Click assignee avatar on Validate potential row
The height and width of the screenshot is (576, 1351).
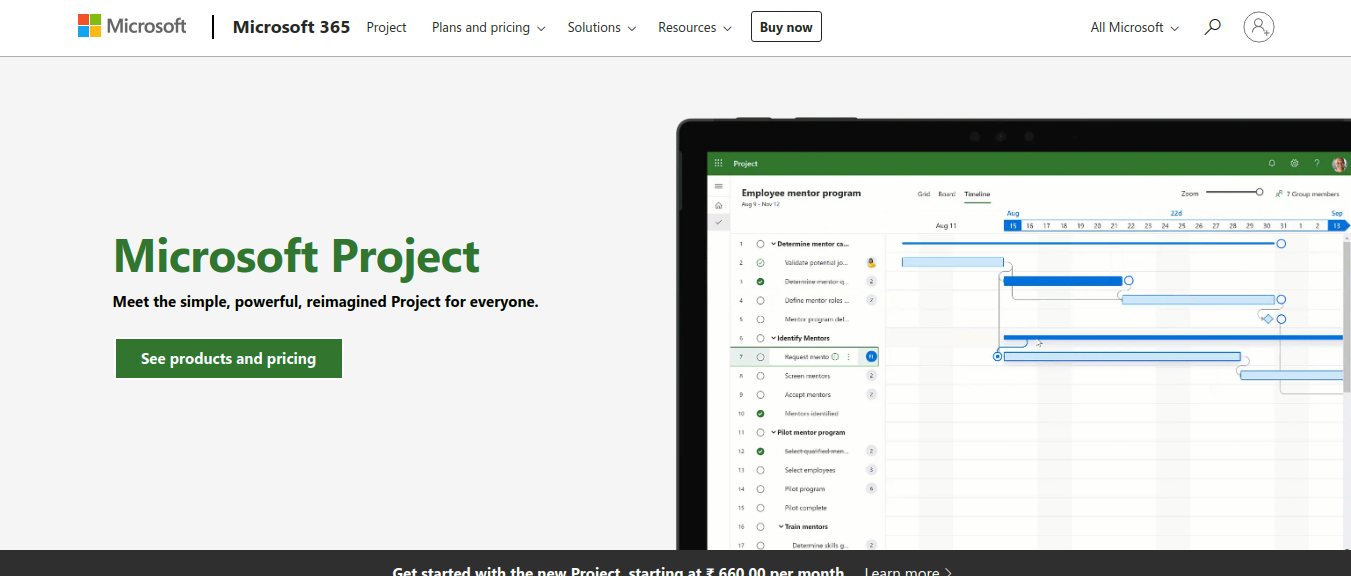[x=871, y=263]
